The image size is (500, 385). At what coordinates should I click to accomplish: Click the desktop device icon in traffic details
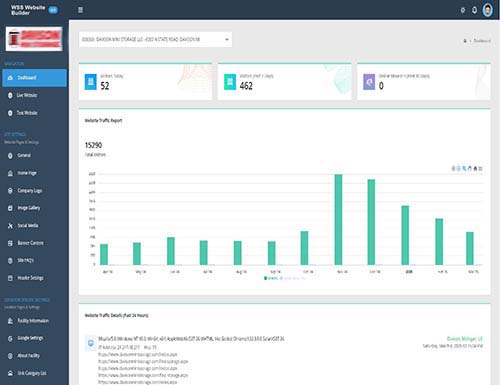(x=90, y=343)
